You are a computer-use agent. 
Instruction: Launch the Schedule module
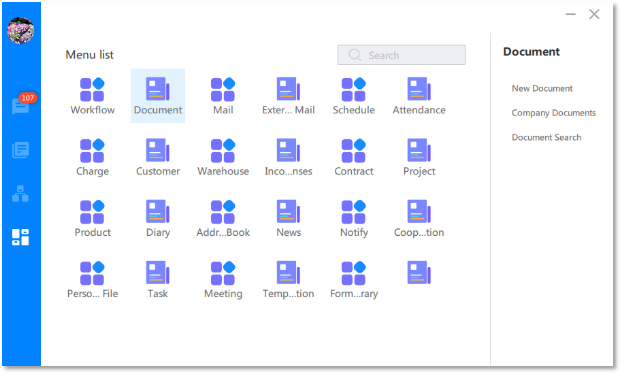(x=354, y=90)
